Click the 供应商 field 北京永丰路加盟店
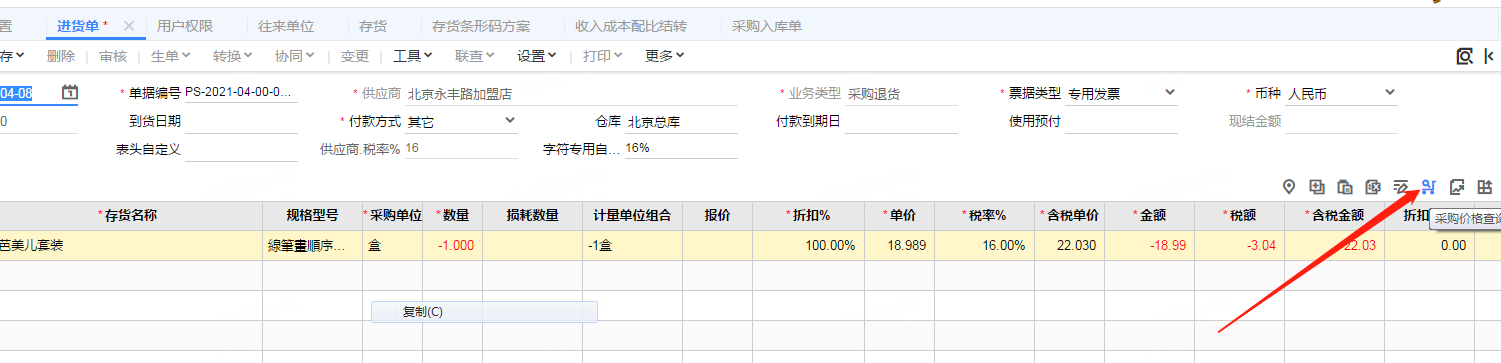The width and height of the screenshot is (1501, 363). (572, 94)
